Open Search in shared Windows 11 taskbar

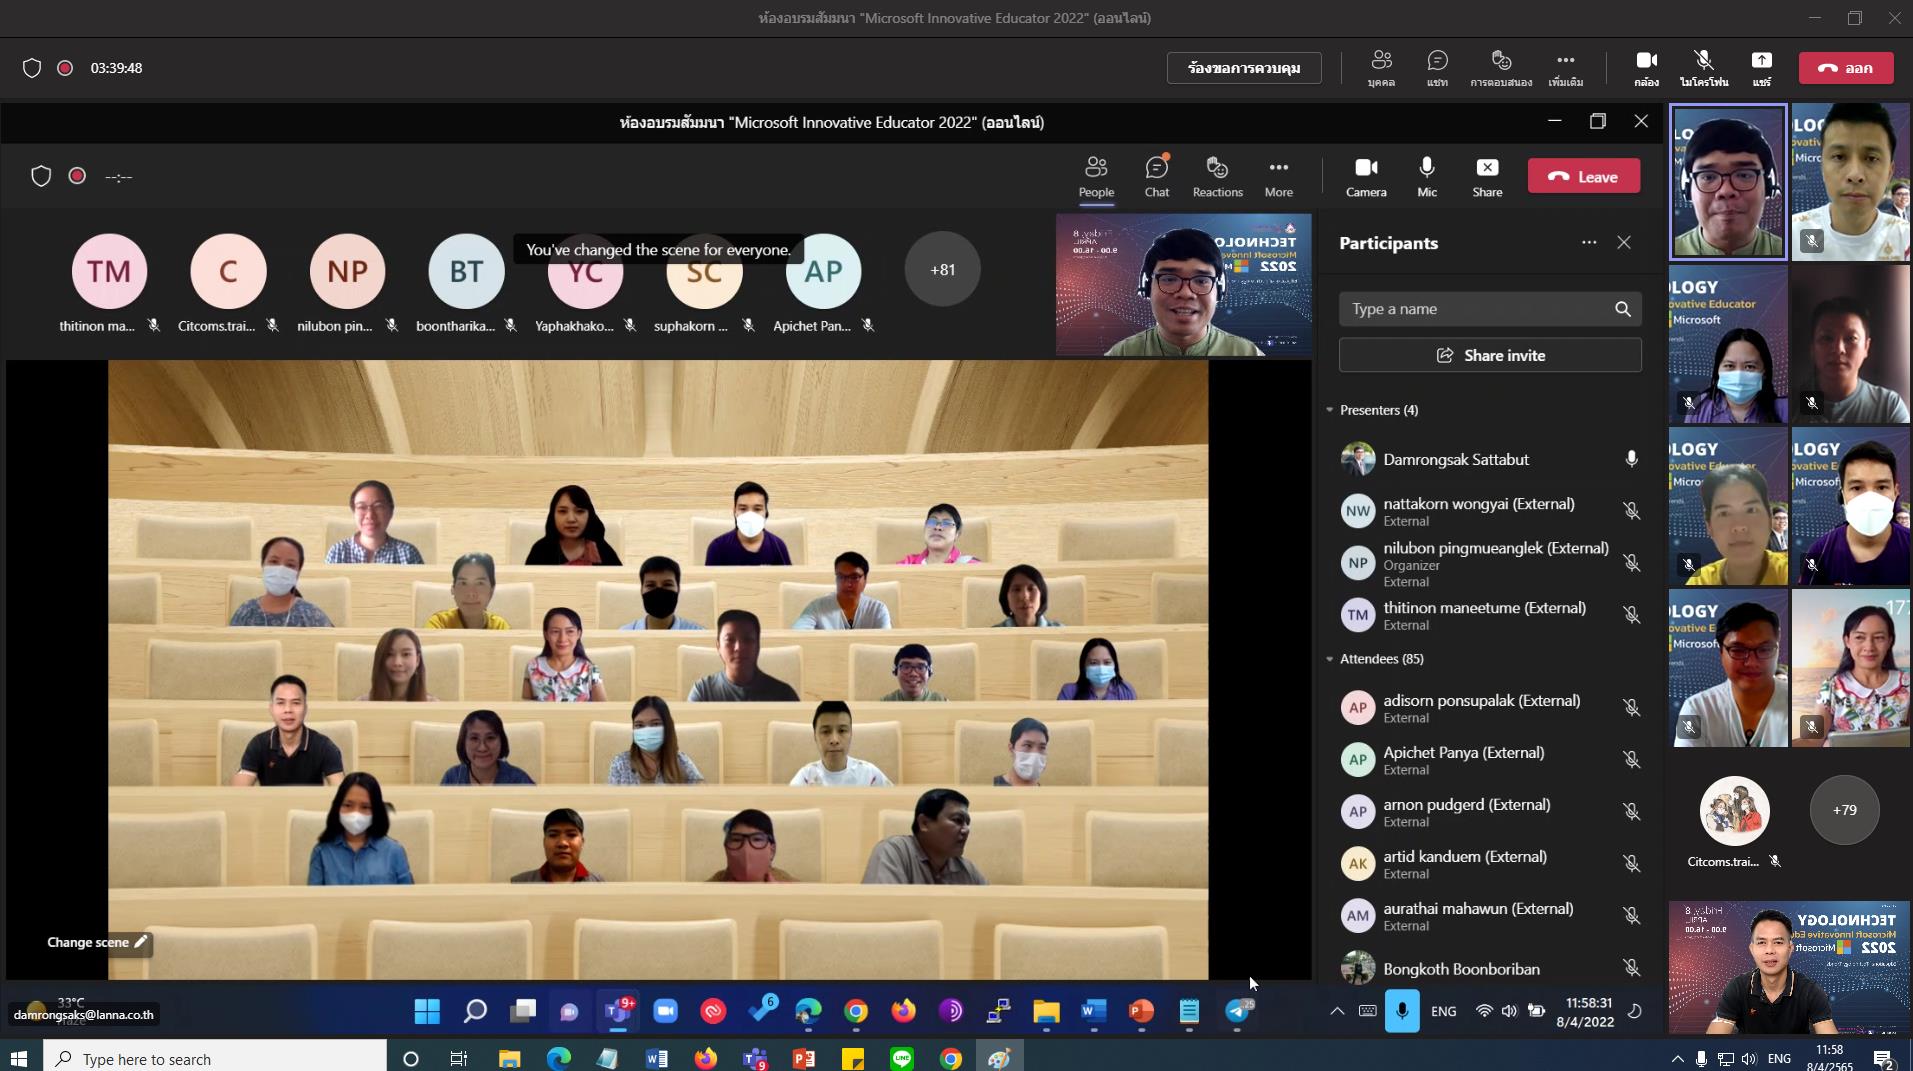475,1011
